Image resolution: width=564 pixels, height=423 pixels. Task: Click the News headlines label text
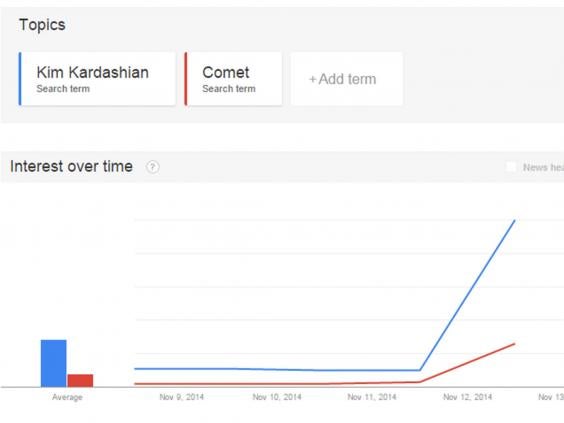[543, 167]
